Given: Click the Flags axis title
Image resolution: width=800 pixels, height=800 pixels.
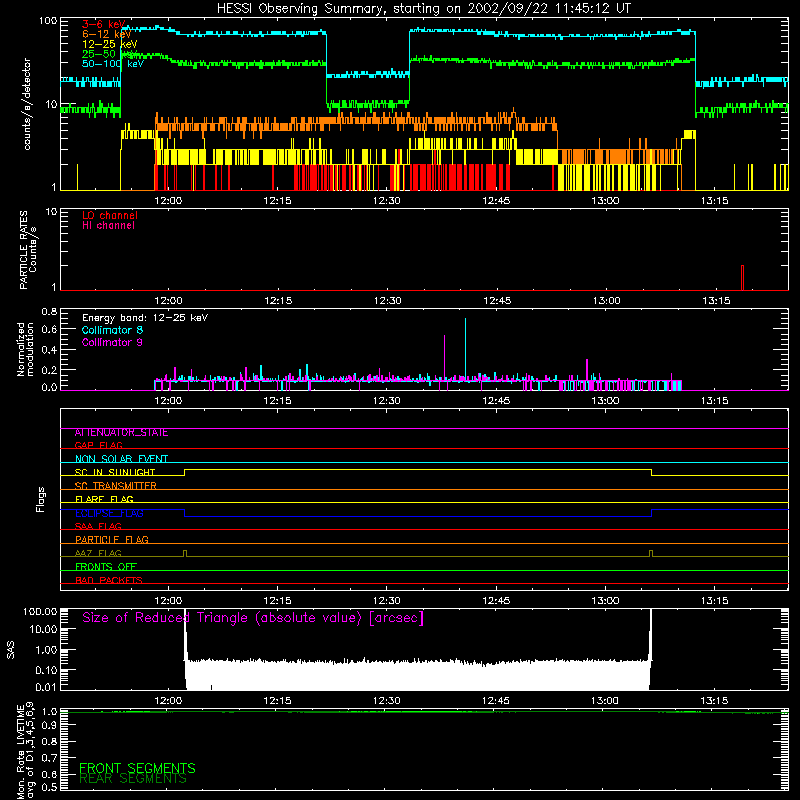Looking at the screenshot, I should (40, 499).
